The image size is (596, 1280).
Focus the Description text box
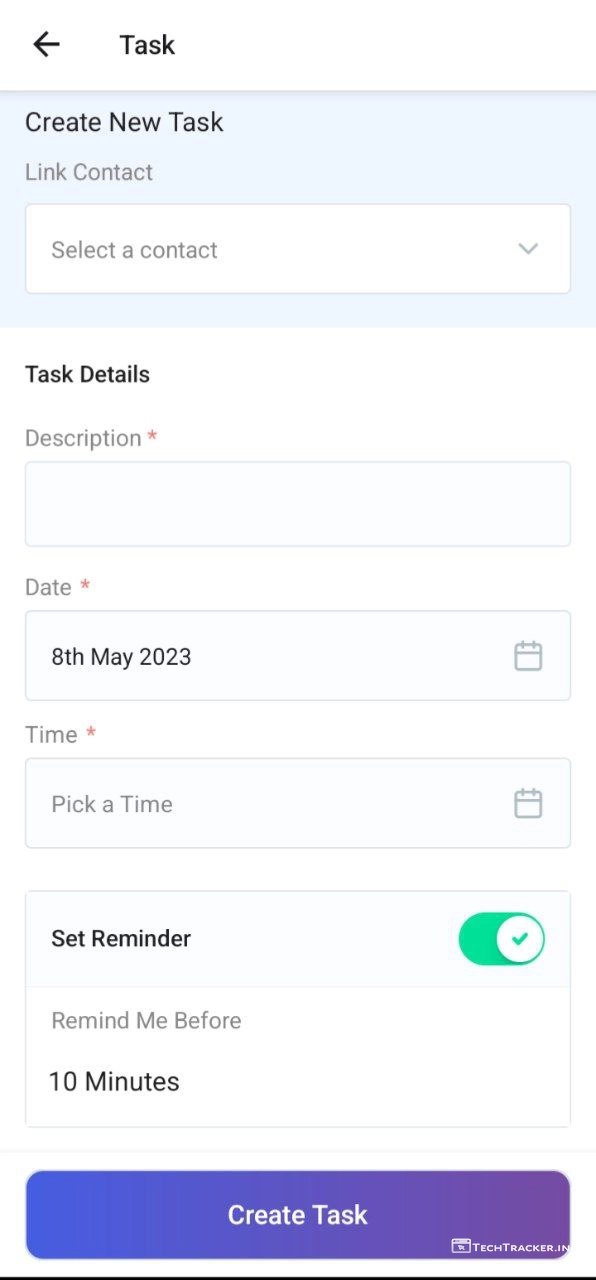[x=298, y=504]
